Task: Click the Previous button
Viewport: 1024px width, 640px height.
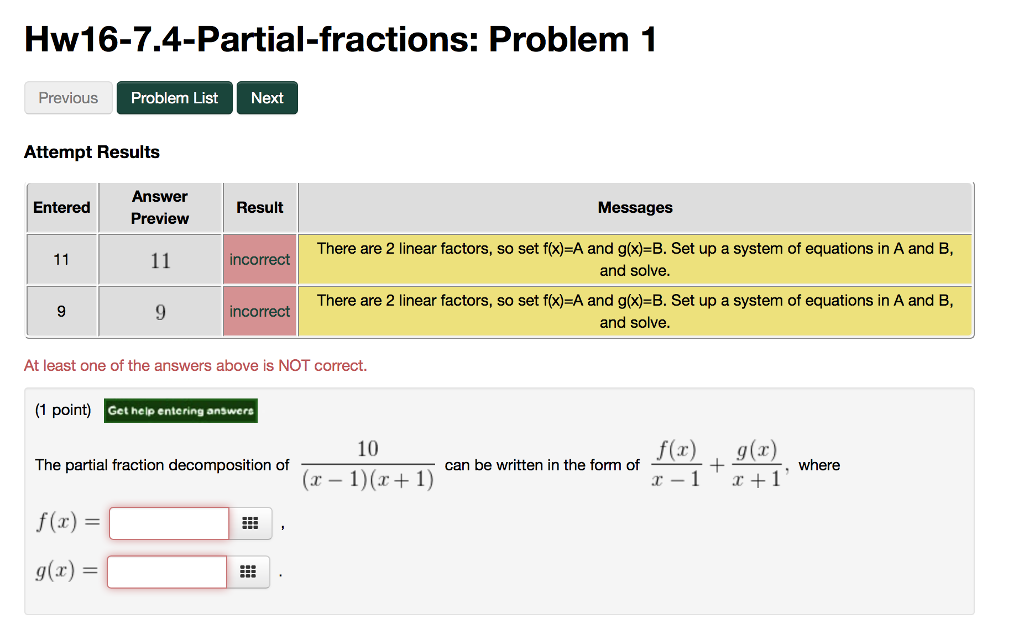Action: 68,97
